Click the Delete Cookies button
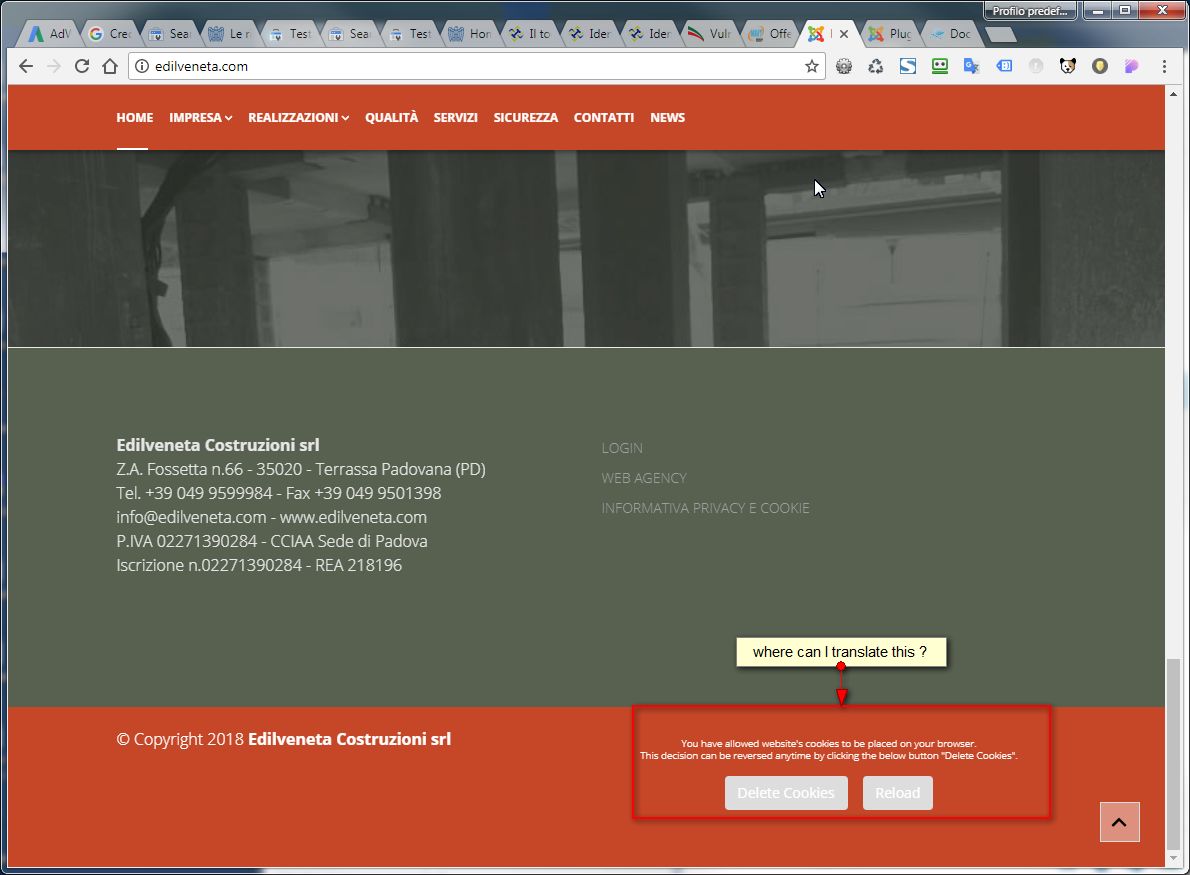 [x=785, y=793]
